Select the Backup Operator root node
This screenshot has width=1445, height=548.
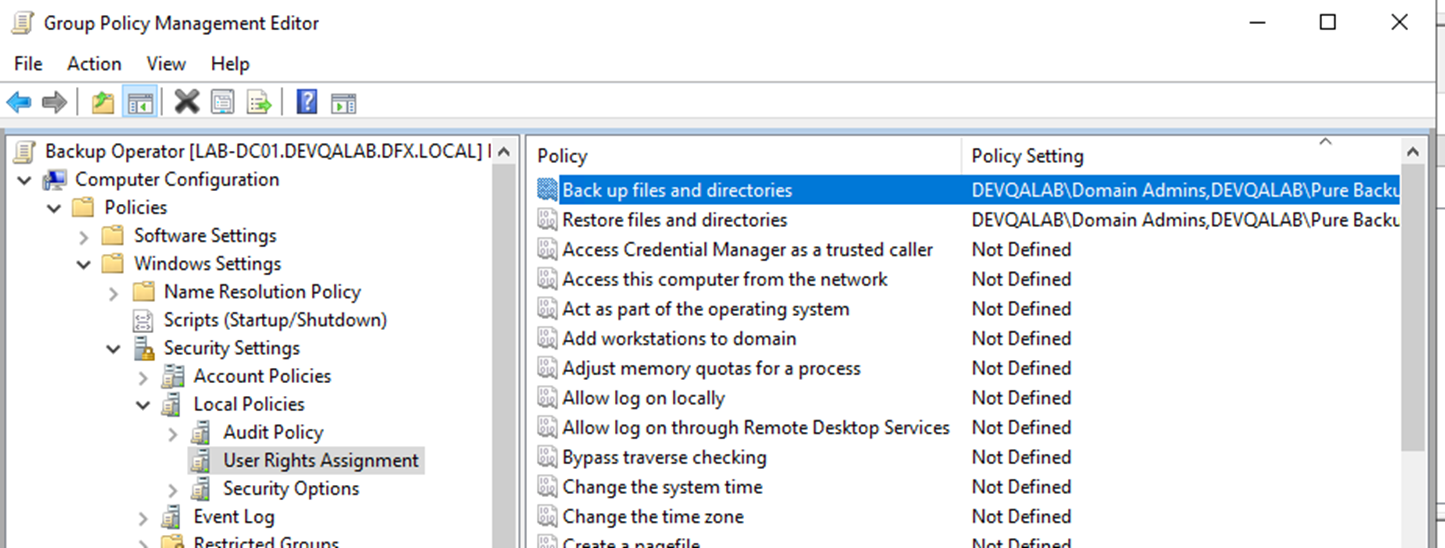266,151
